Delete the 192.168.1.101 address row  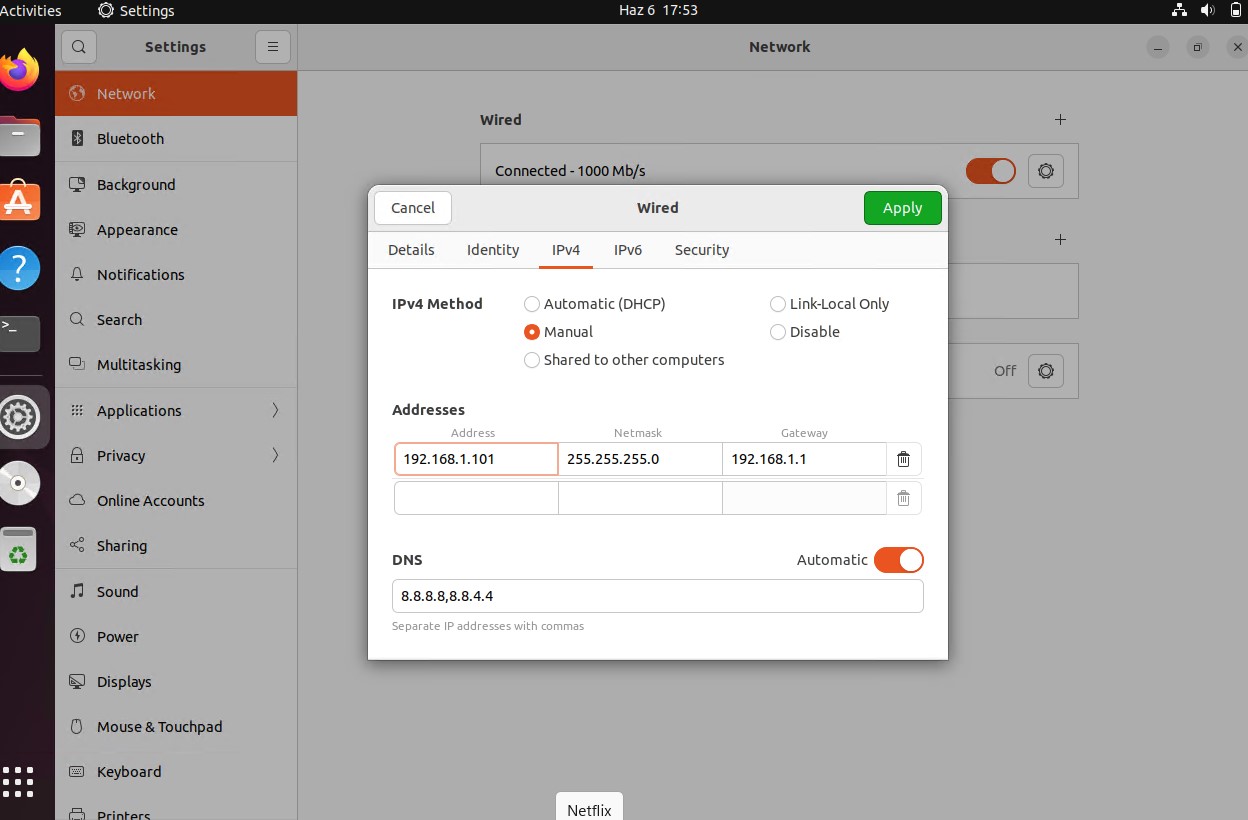click(x=903, y=459)
